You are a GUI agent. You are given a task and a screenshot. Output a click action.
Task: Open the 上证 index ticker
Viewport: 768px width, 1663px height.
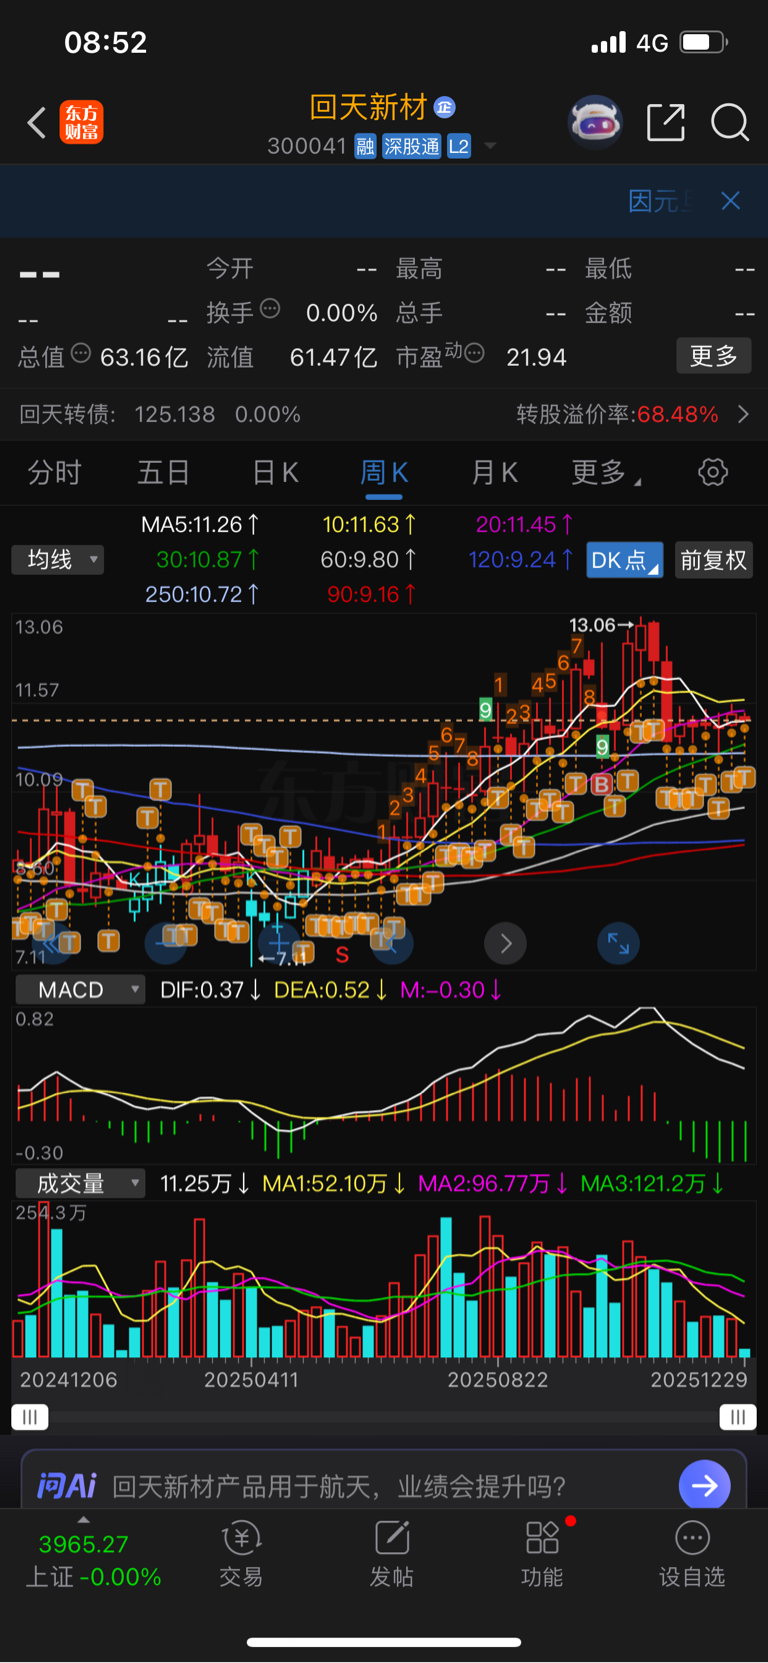pyautogui.click(x=93, y=1560)
